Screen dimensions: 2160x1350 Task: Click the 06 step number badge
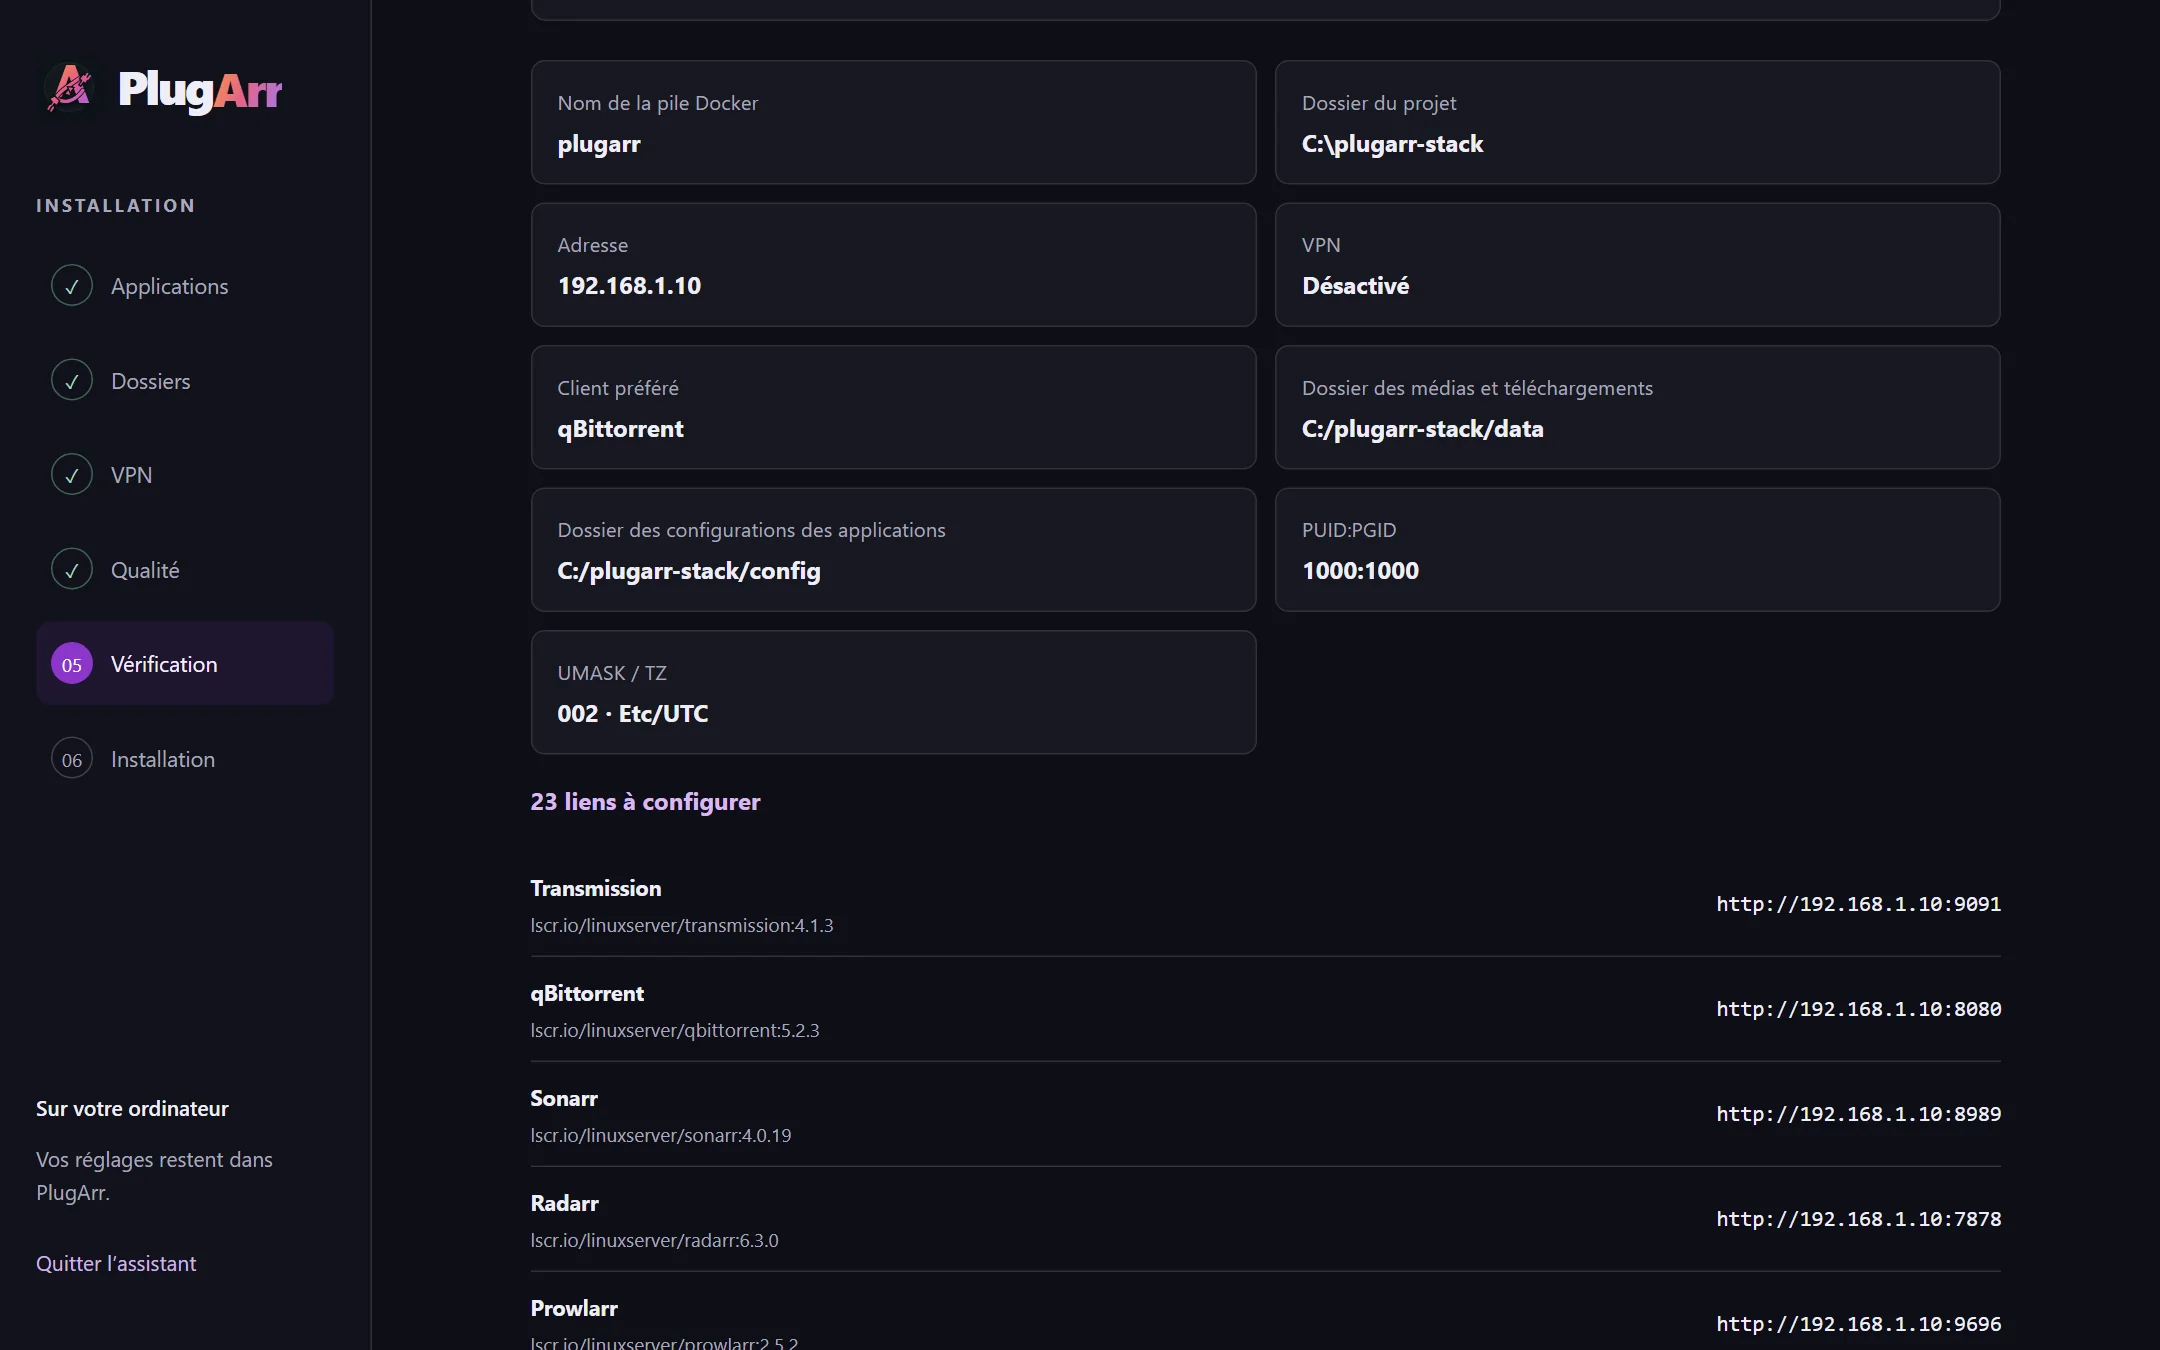click(x=72, y=759)
